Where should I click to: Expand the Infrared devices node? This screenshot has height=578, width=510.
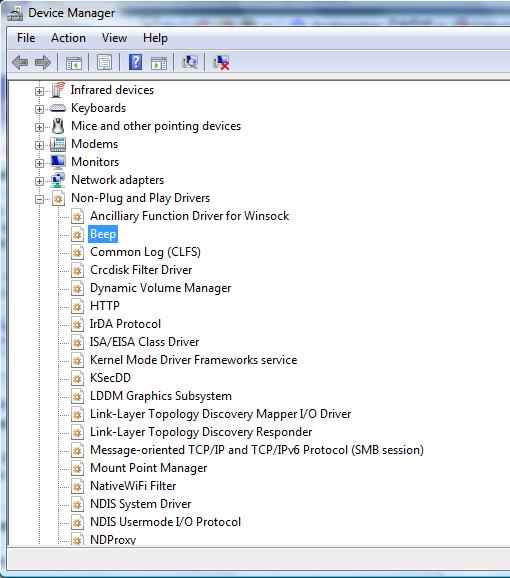click(x=39, y=91)
